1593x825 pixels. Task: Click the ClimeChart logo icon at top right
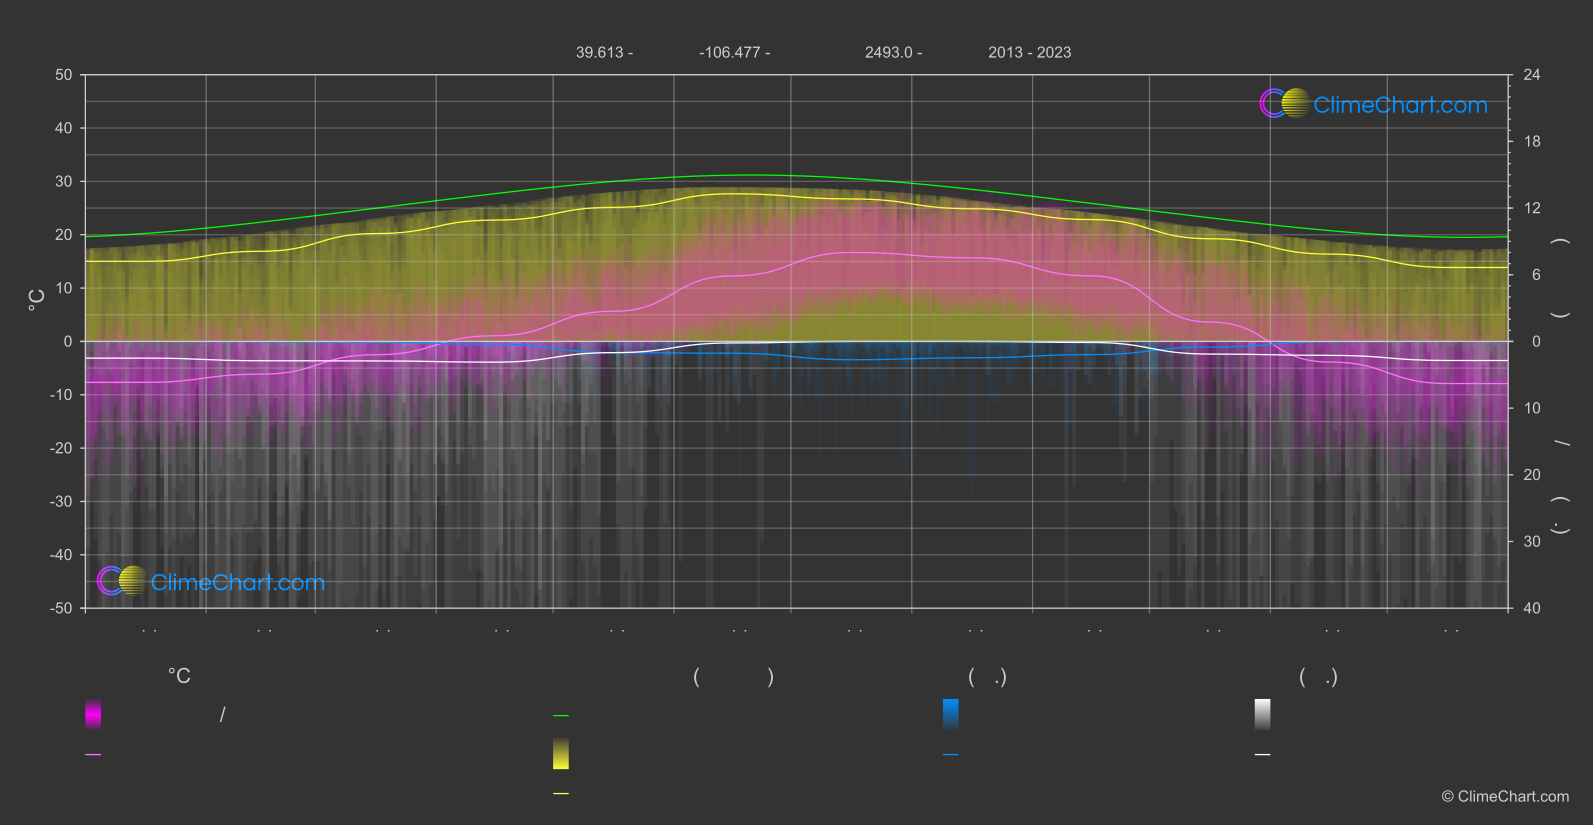click(x=1284, y=104)
